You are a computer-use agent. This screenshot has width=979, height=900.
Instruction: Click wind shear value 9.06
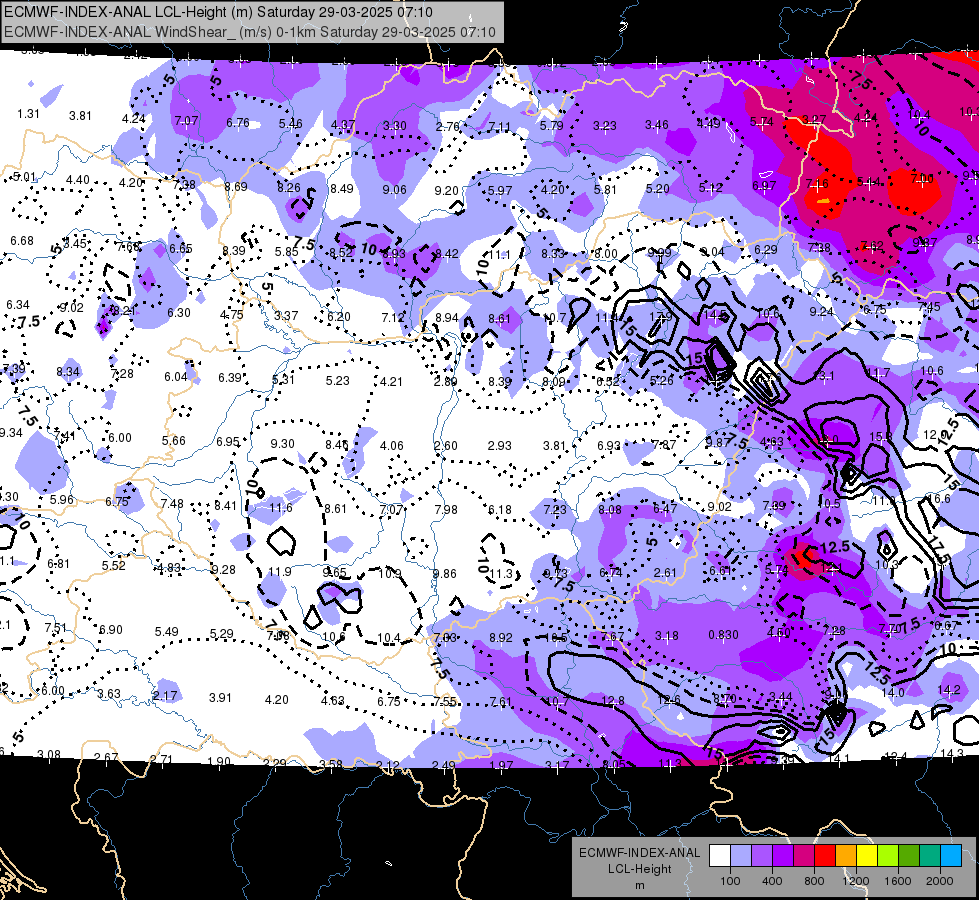pos(395,190)
